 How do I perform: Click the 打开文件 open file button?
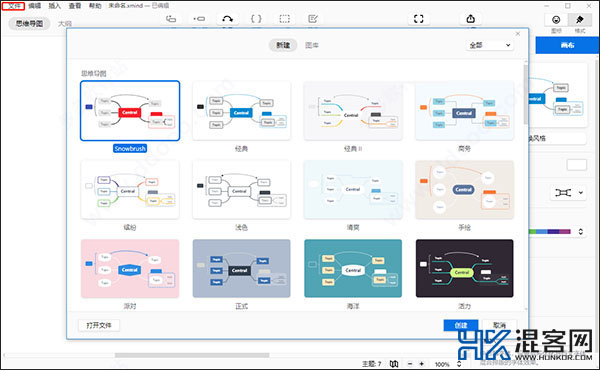pos(99,325)
